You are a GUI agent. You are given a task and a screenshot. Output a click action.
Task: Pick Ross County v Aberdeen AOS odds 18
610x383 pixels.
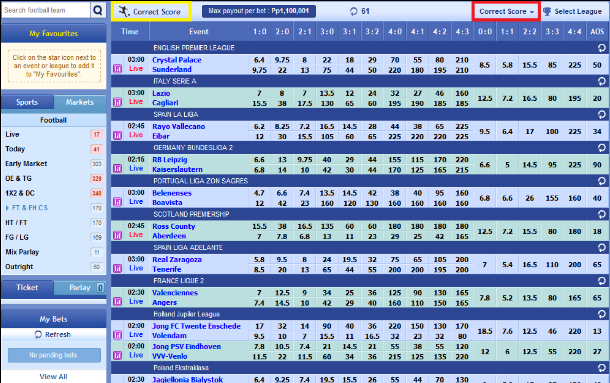click(x=597, y=232)
